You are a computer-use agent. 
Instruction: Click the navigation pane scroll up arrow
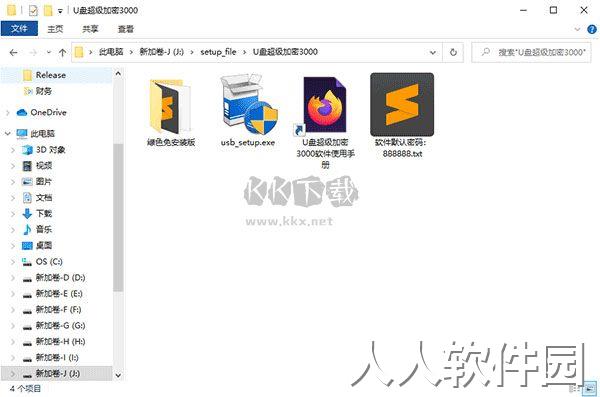point(118,74)
